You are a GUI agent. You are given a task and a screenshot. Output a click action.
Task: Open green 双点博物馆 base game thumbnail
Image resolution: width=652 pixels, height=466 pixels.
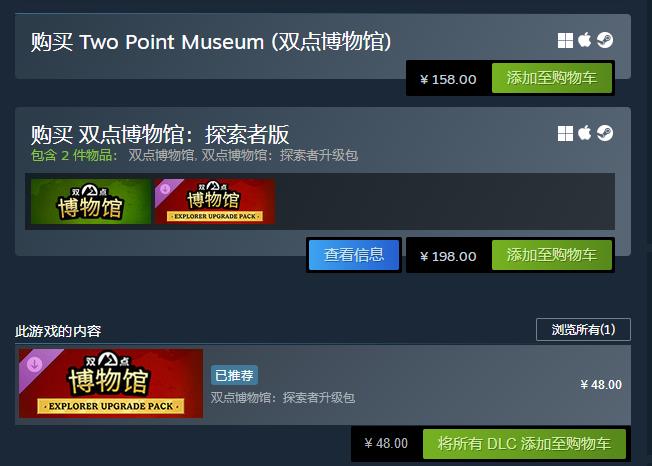coord(91,202)
